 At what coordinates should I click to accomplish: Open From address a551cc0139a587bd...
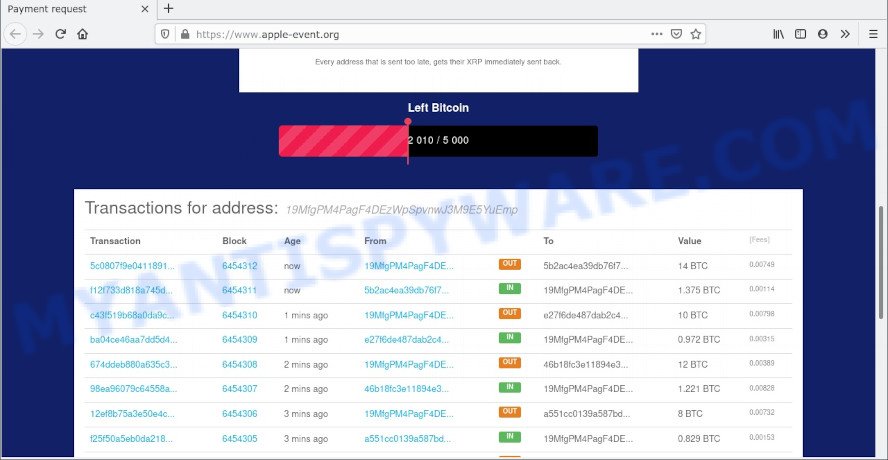tap(408, 438)
